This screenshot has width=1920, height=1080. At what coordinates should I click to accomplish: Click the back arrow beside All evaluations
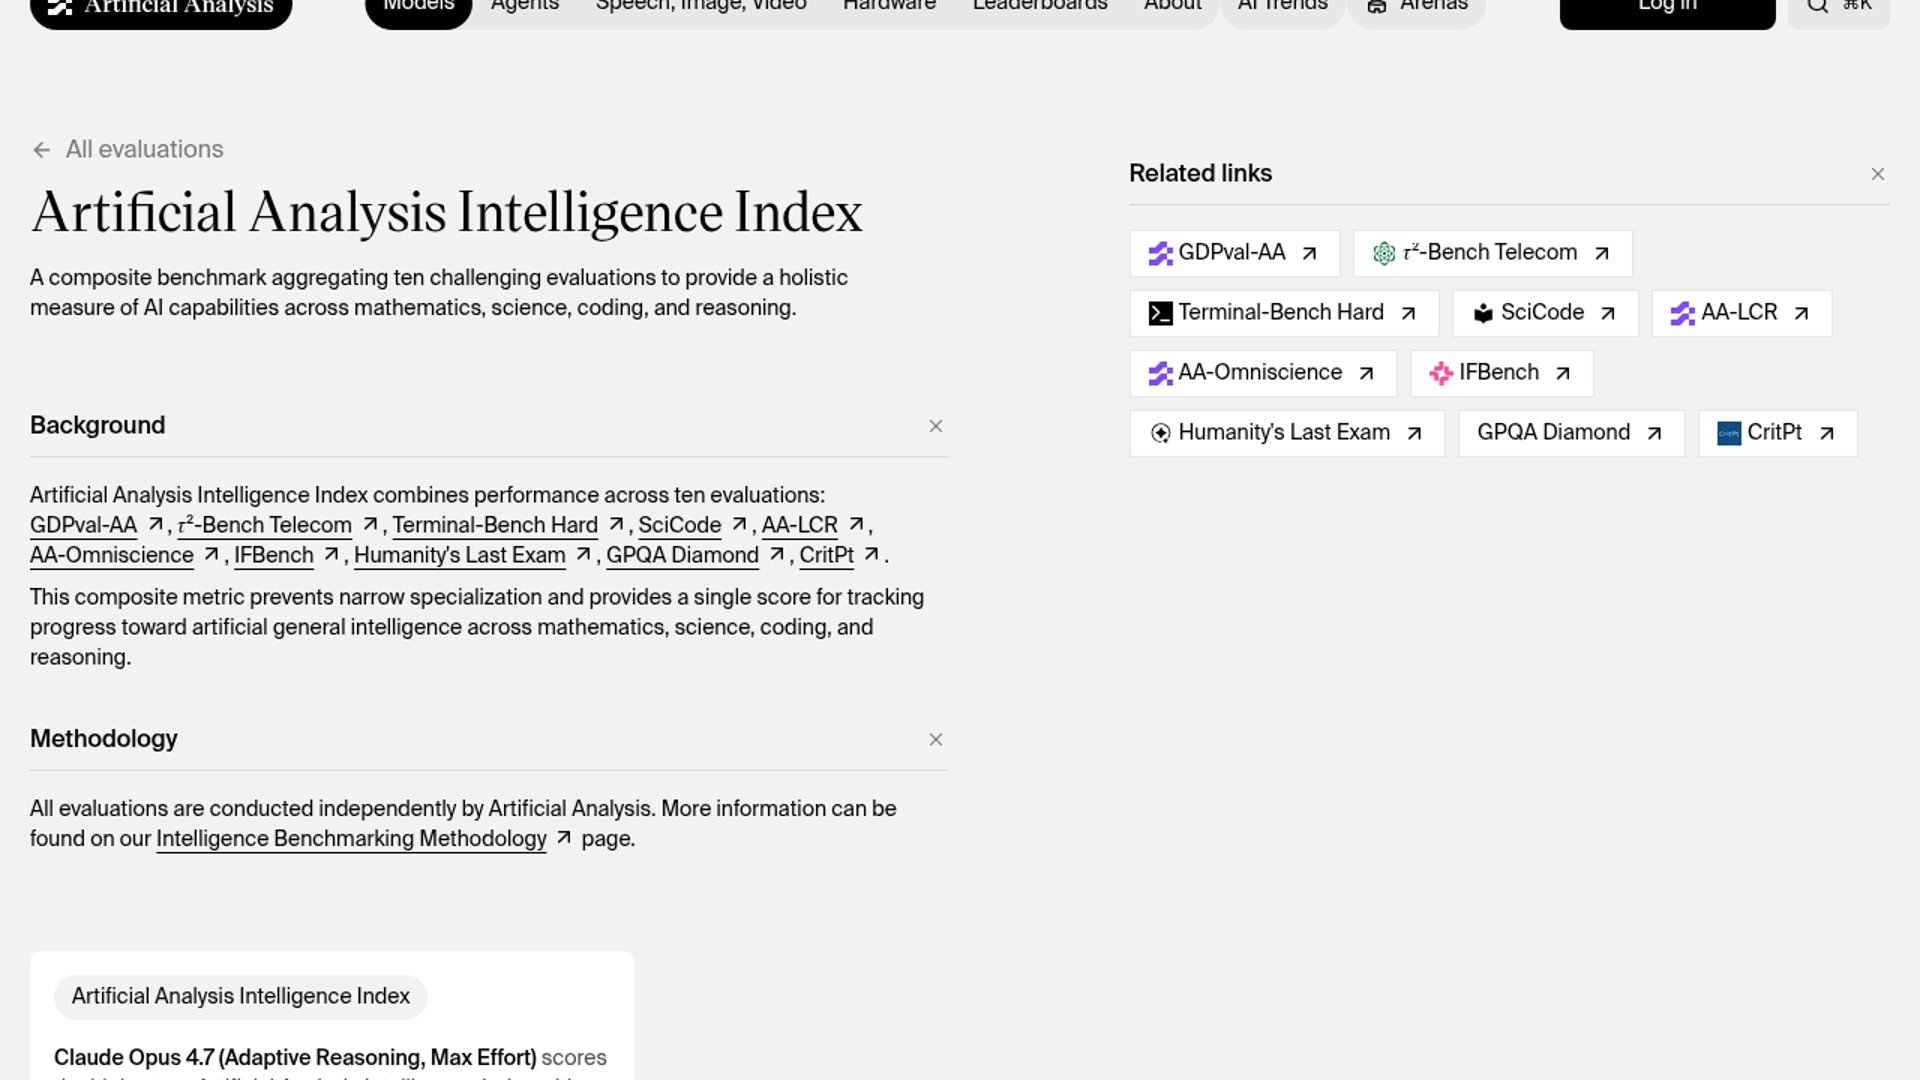pyautogui.click(x=41, y=150)
